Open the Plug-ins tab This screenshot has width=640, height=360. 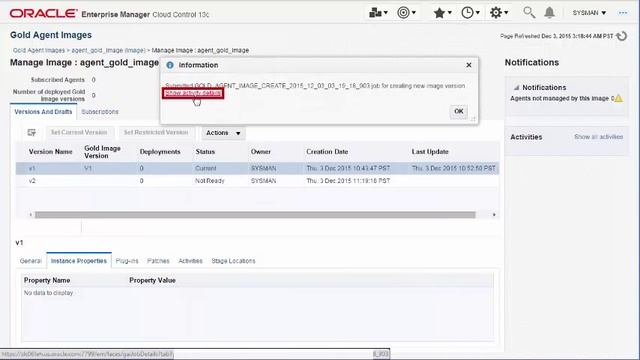[x=127, y=261]
